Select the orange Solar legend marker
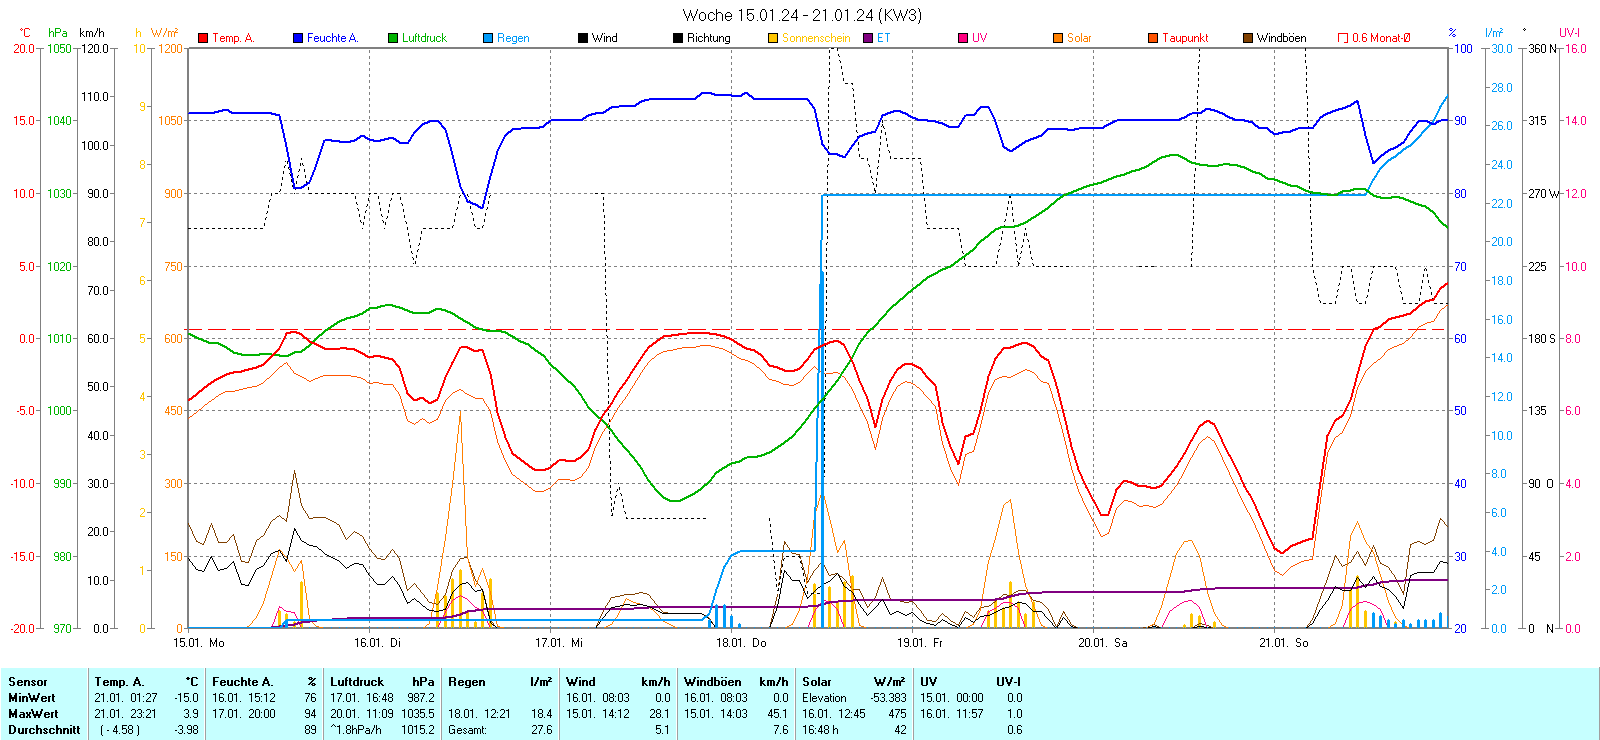Viewport: 1600px width, 740px height. 1058,38
